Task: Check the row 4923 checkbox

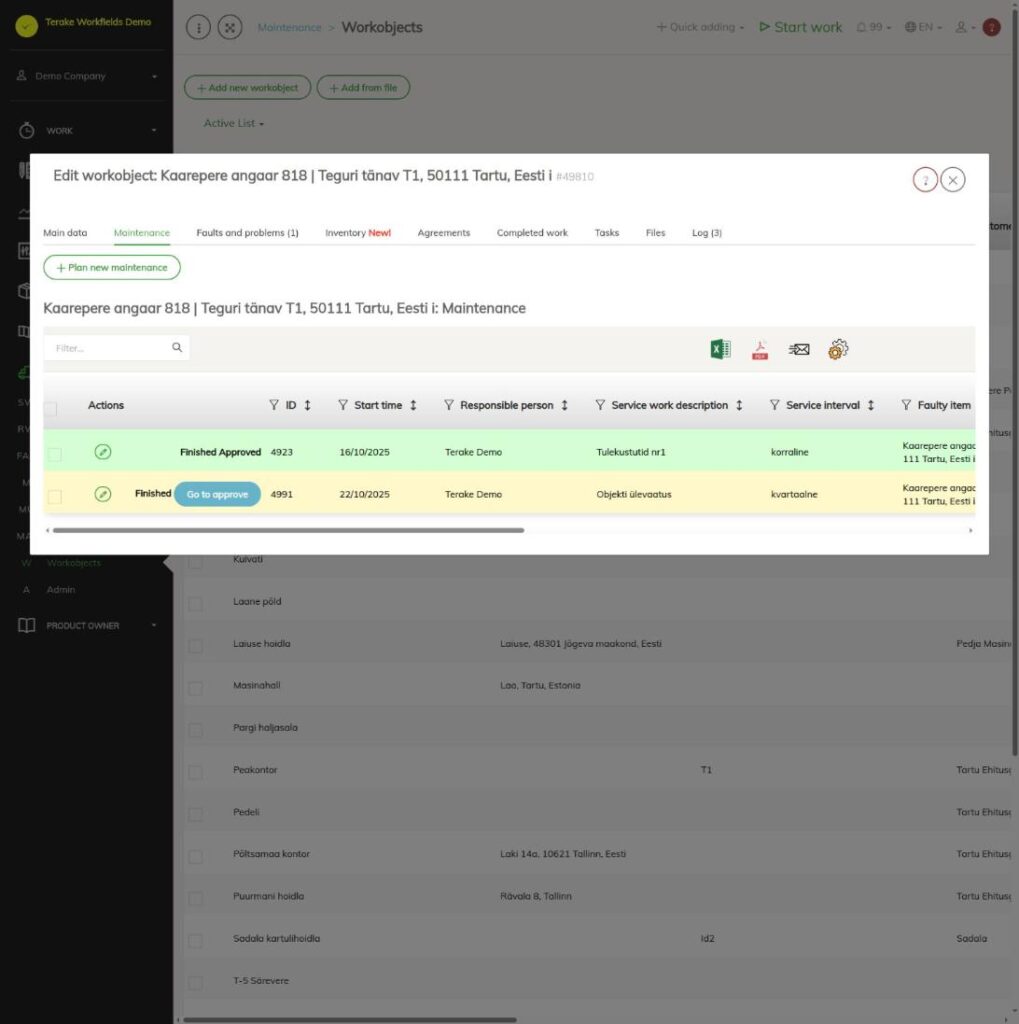Action: [x=55, y=455]
